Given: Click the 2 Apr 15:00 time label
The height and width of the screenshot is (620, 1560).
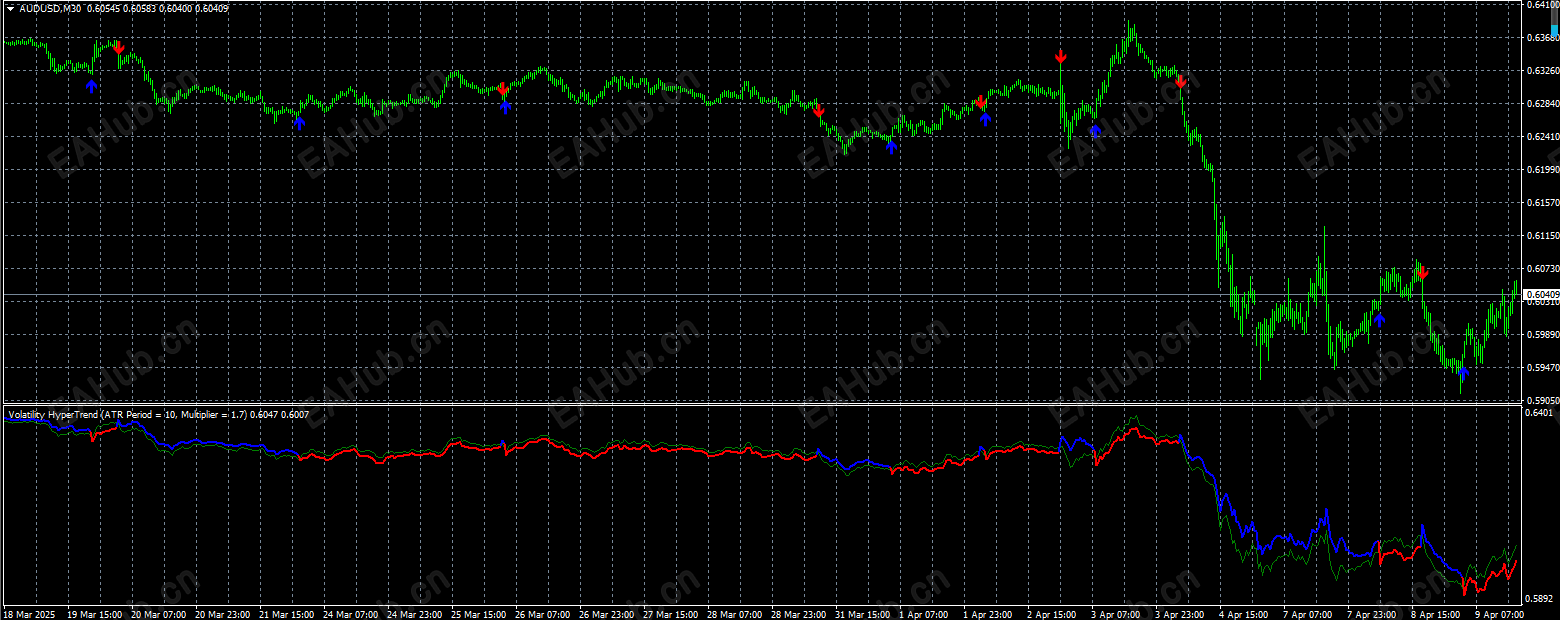Looking at the screenshot, I should pyautogui.click(x=1053, y=613).
